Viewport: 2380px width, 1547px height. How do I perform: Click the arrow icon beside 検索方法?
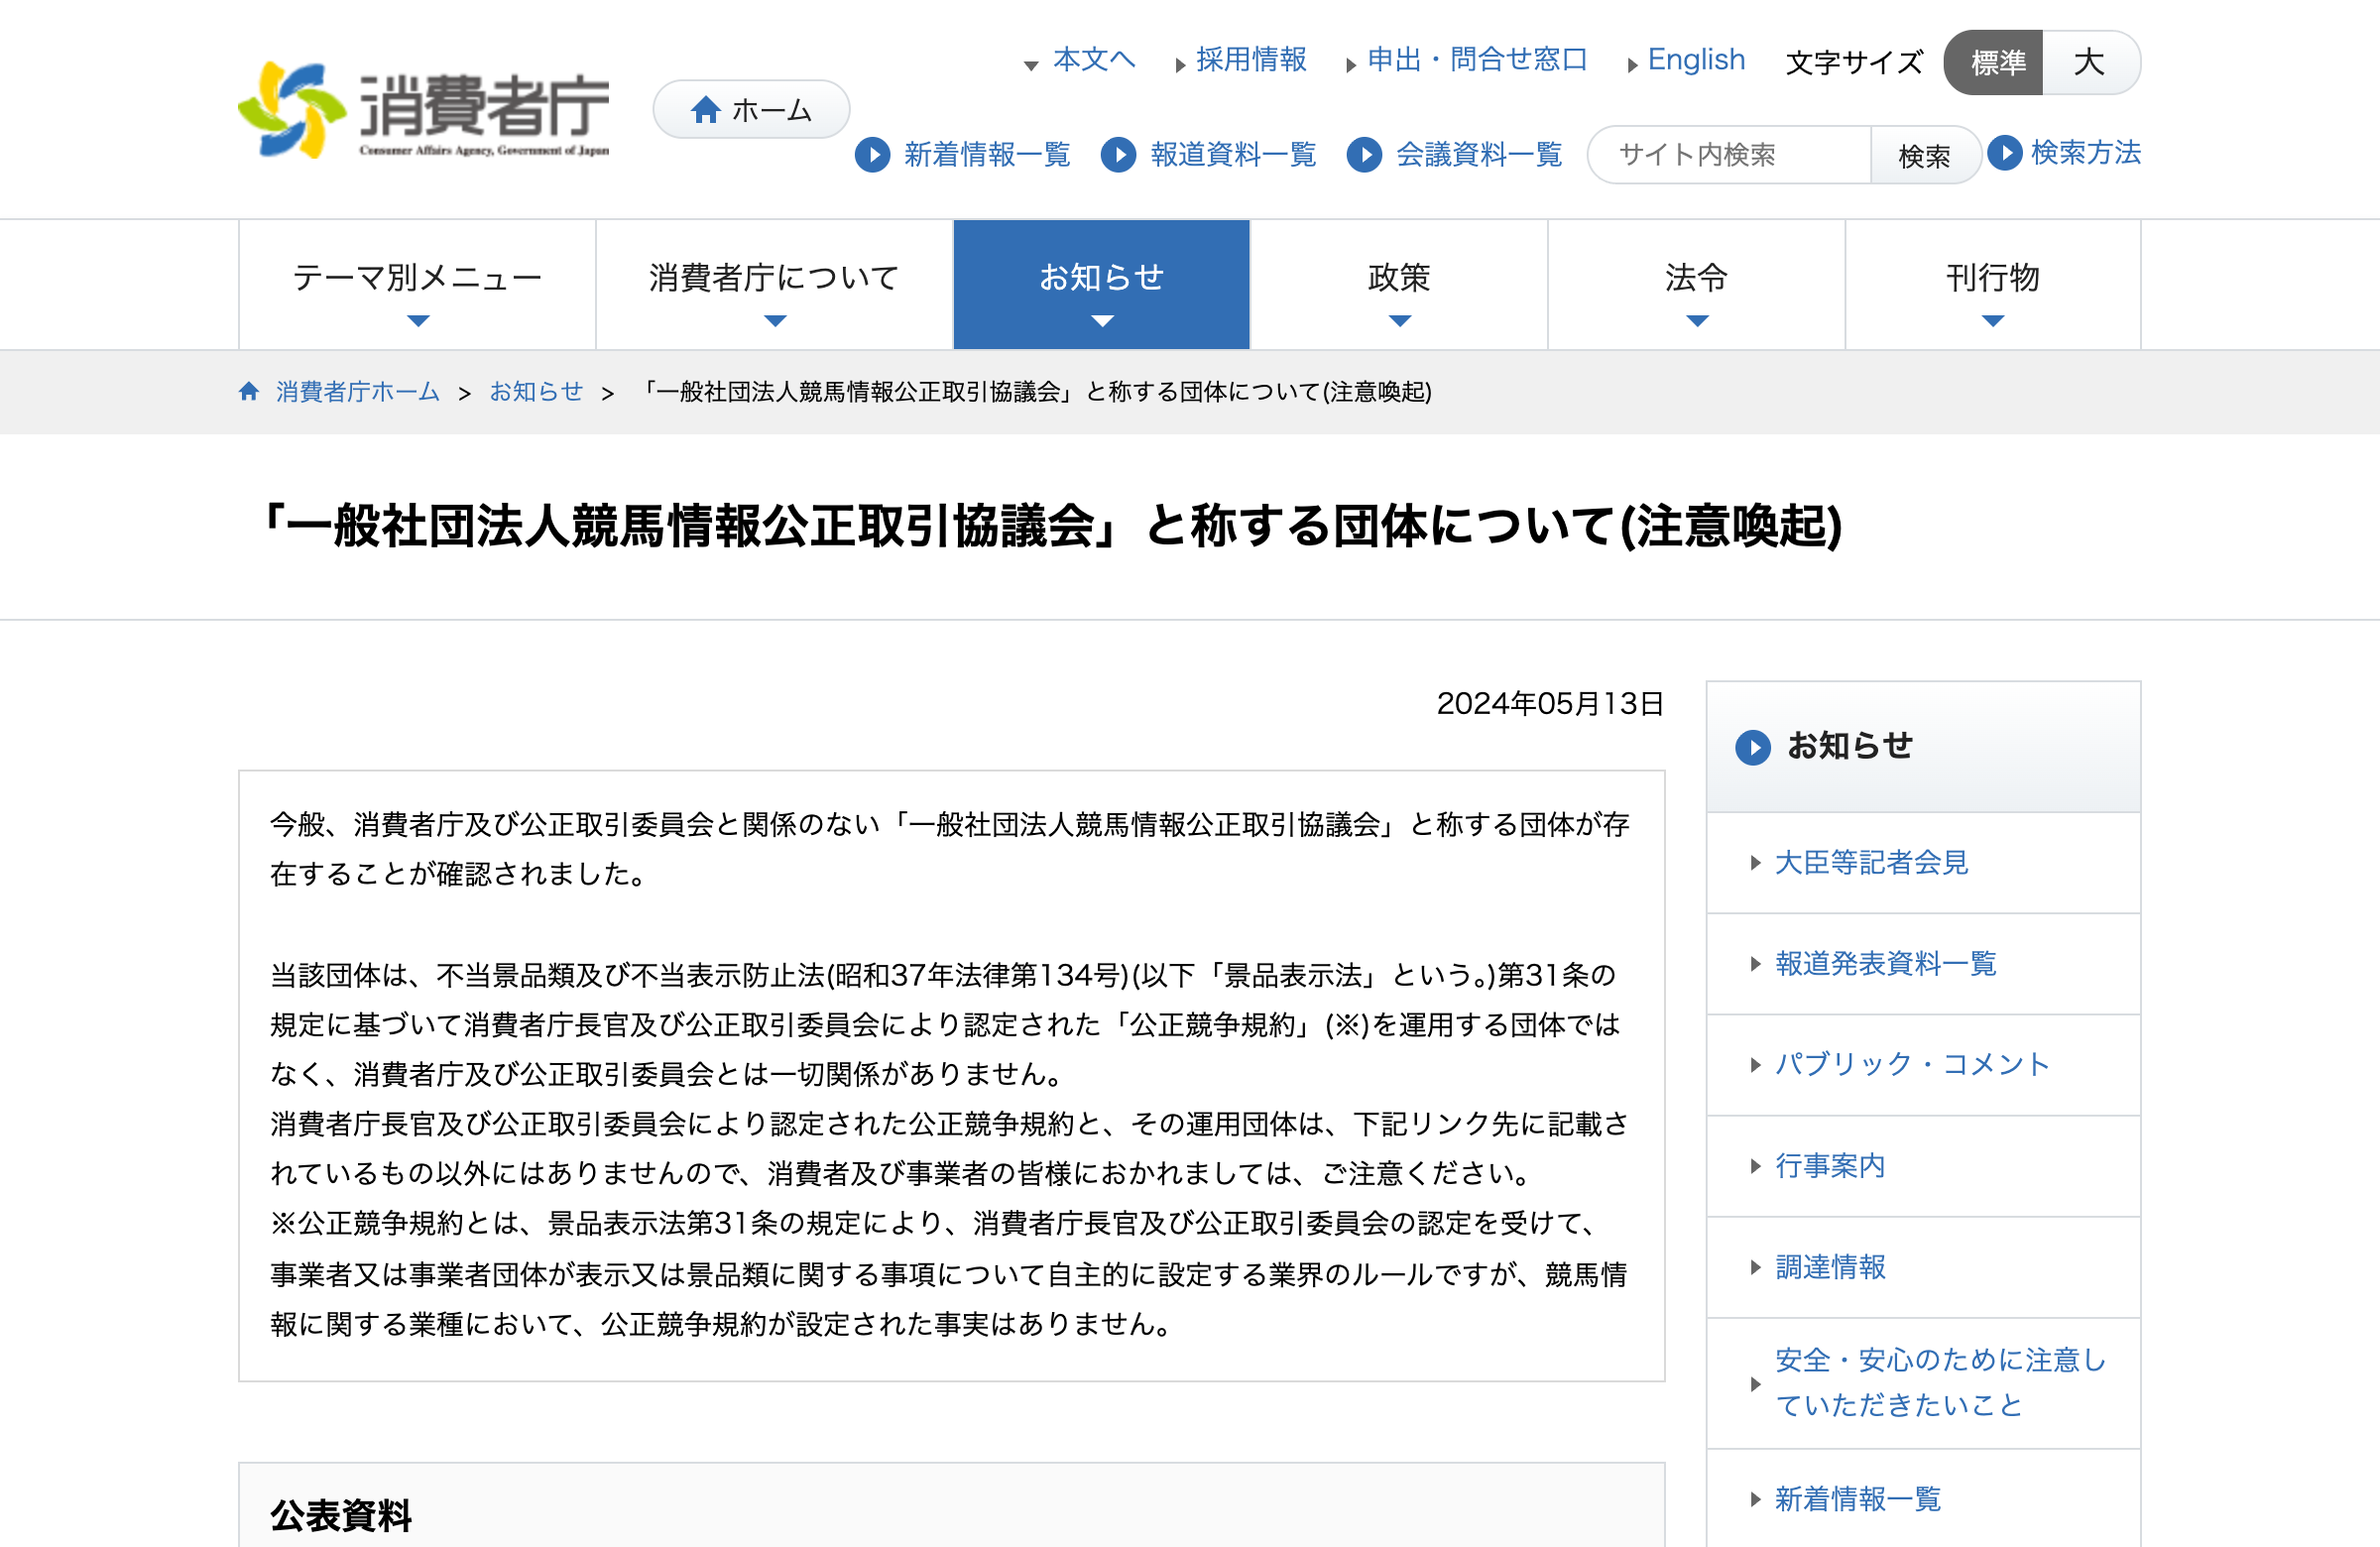pyautogui.click(x=2004, y=152)
